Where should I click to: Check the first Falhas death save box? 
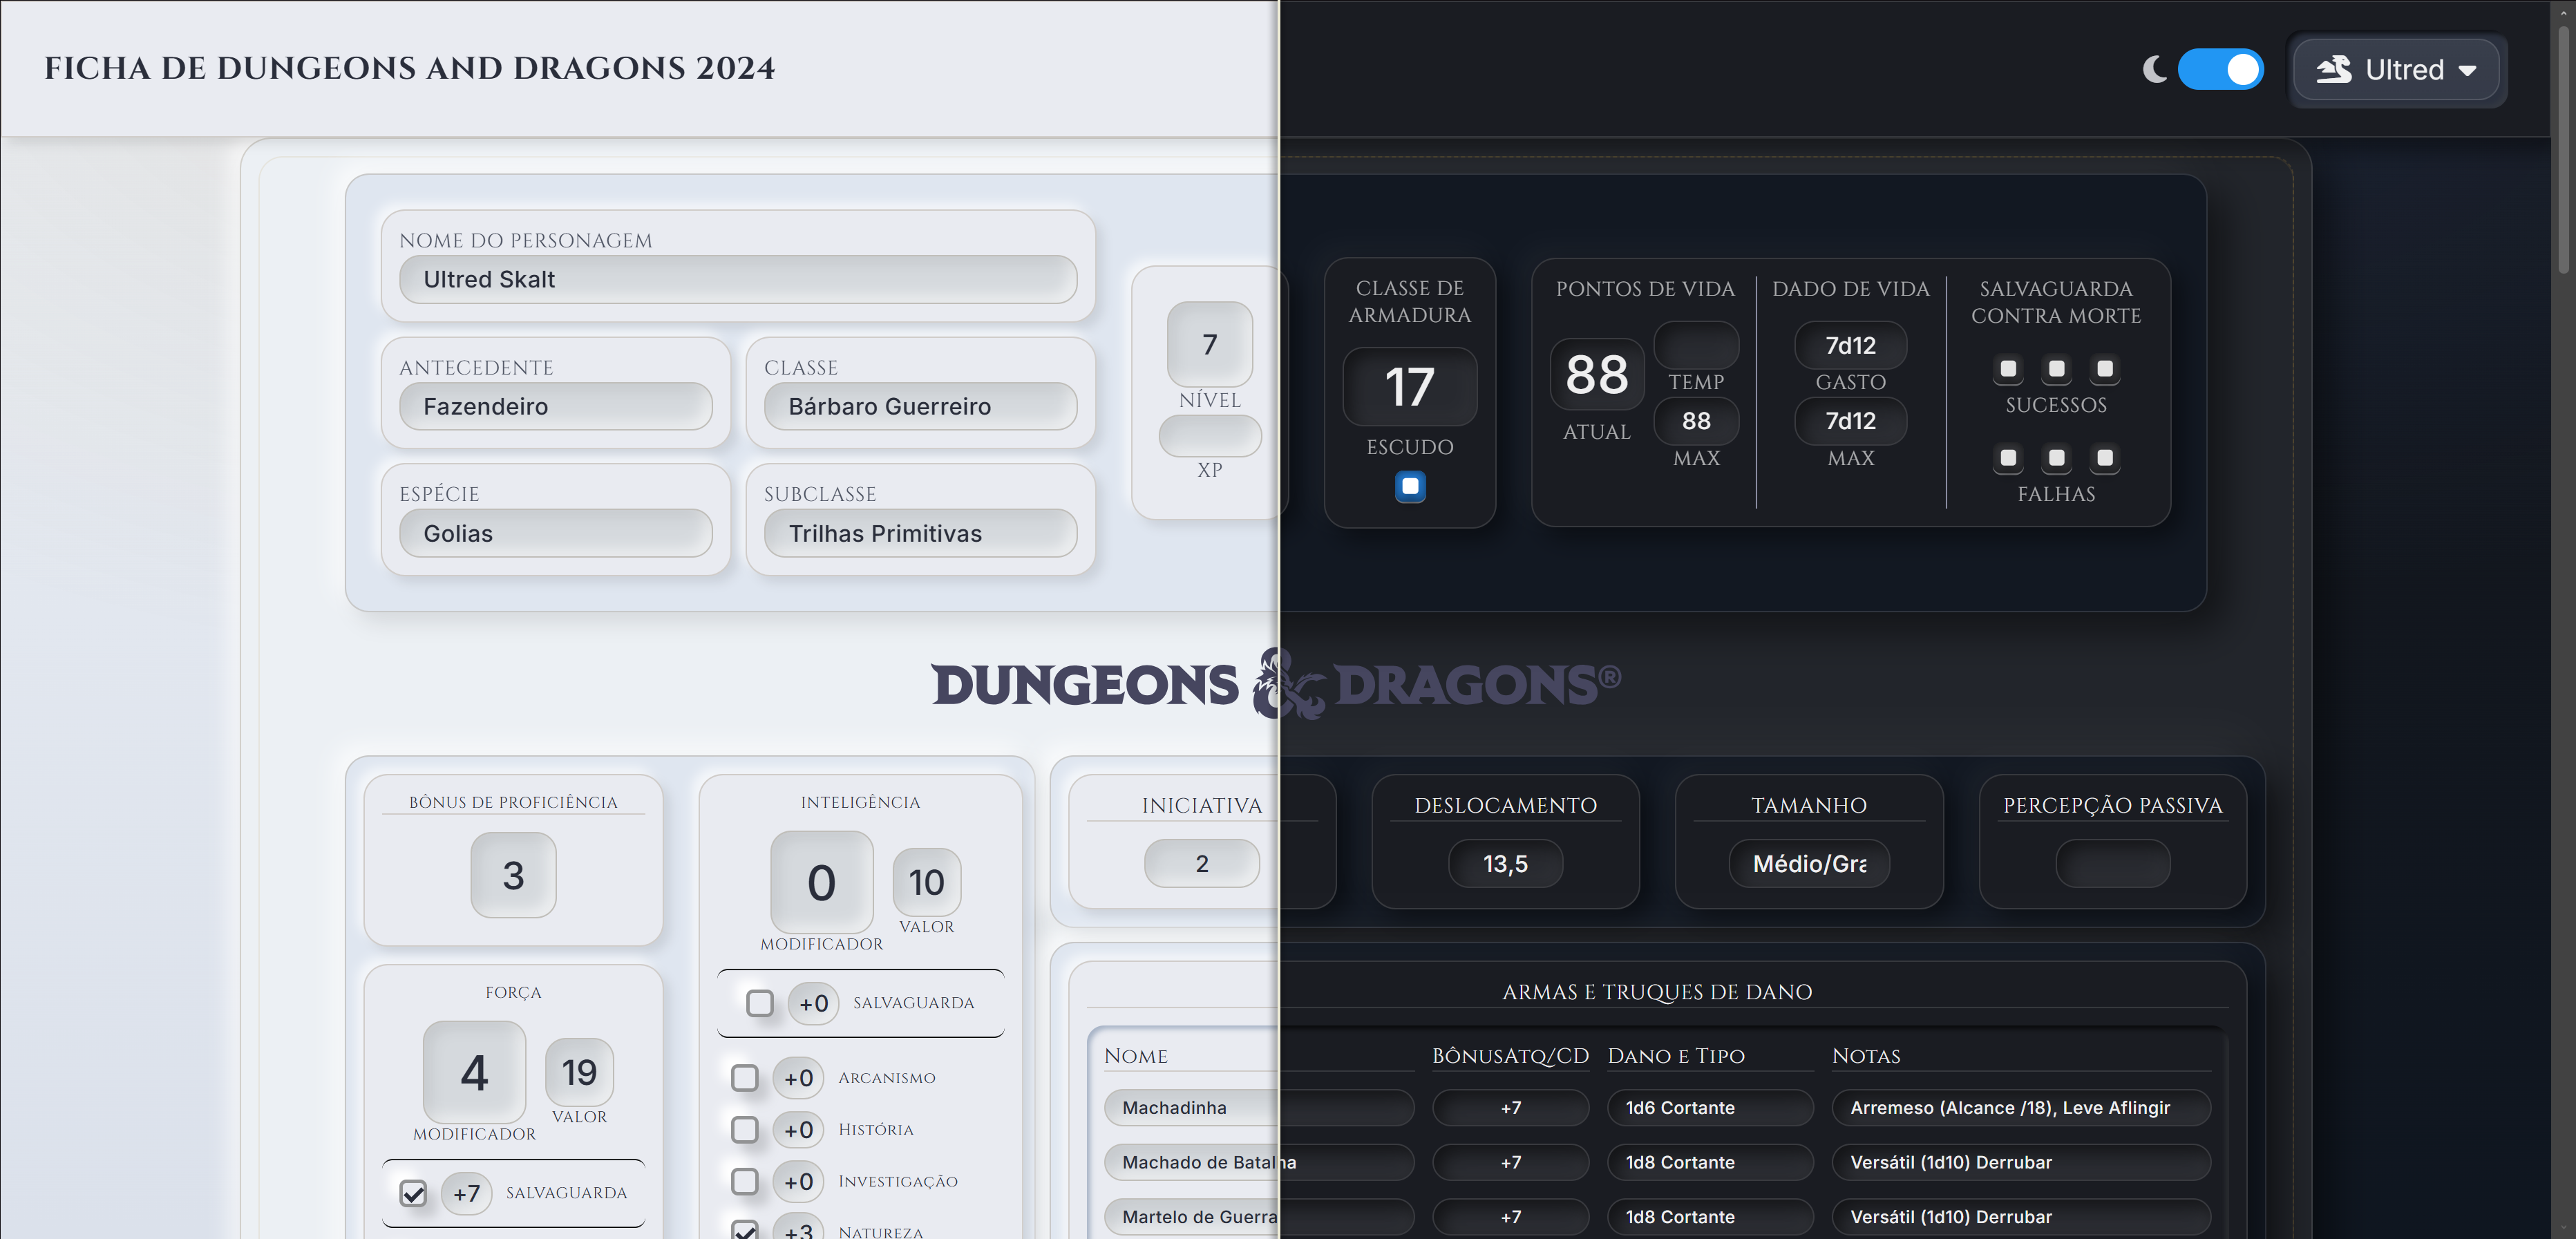click(x=2008, y=458)
